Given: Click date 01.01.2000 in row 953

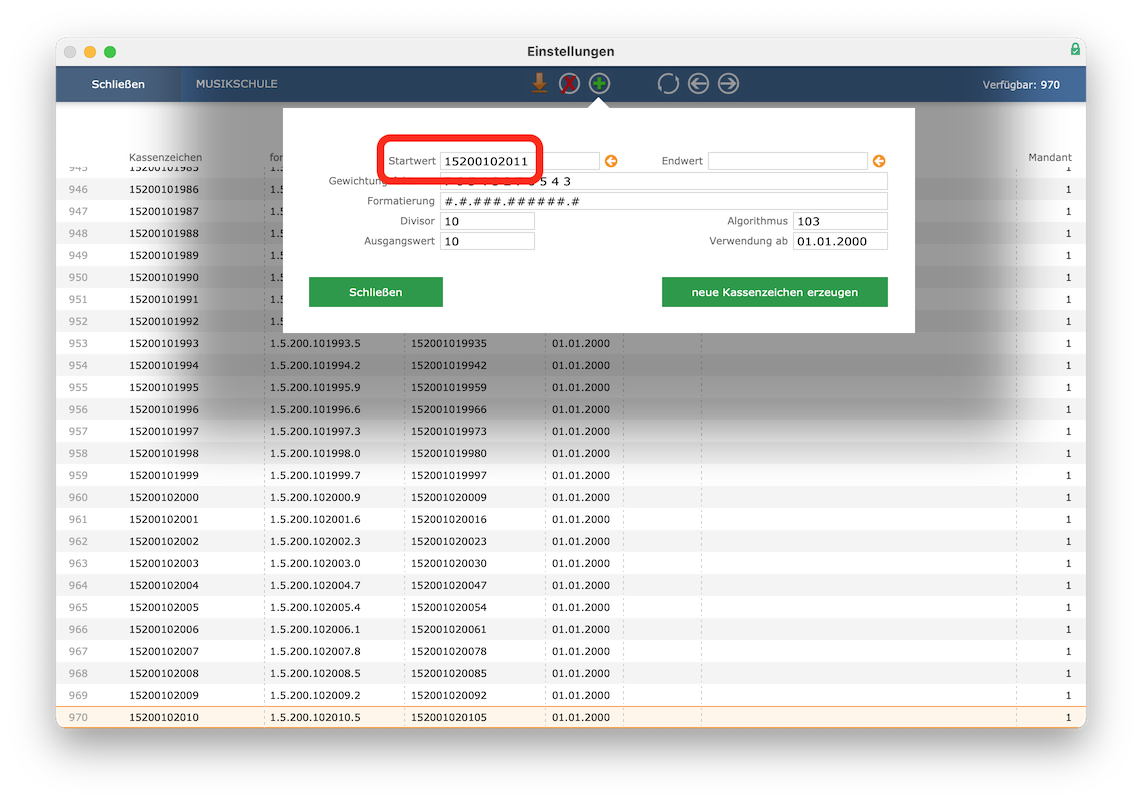Looking at the screenshot, I should point(580,344).
